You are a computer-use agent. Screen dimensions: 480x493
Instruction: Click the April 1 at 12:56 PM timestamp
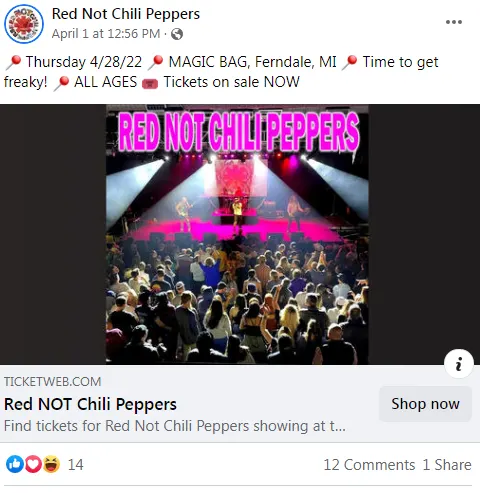point(106,34)
